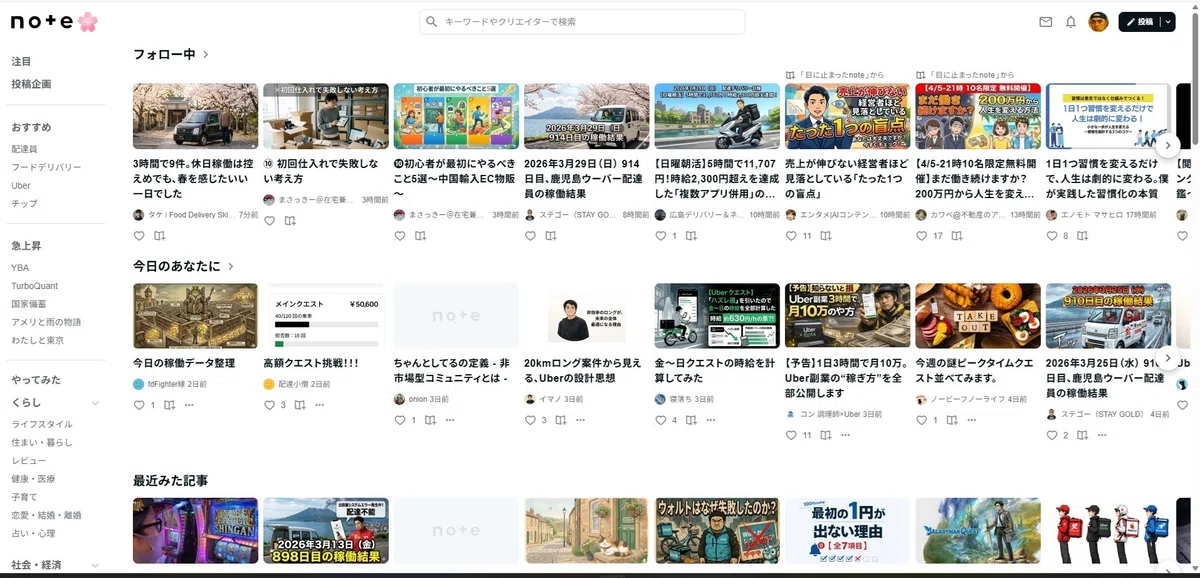
Task: Open more options for 高額クエスト挑戦!!!
Action: [319, 405]
